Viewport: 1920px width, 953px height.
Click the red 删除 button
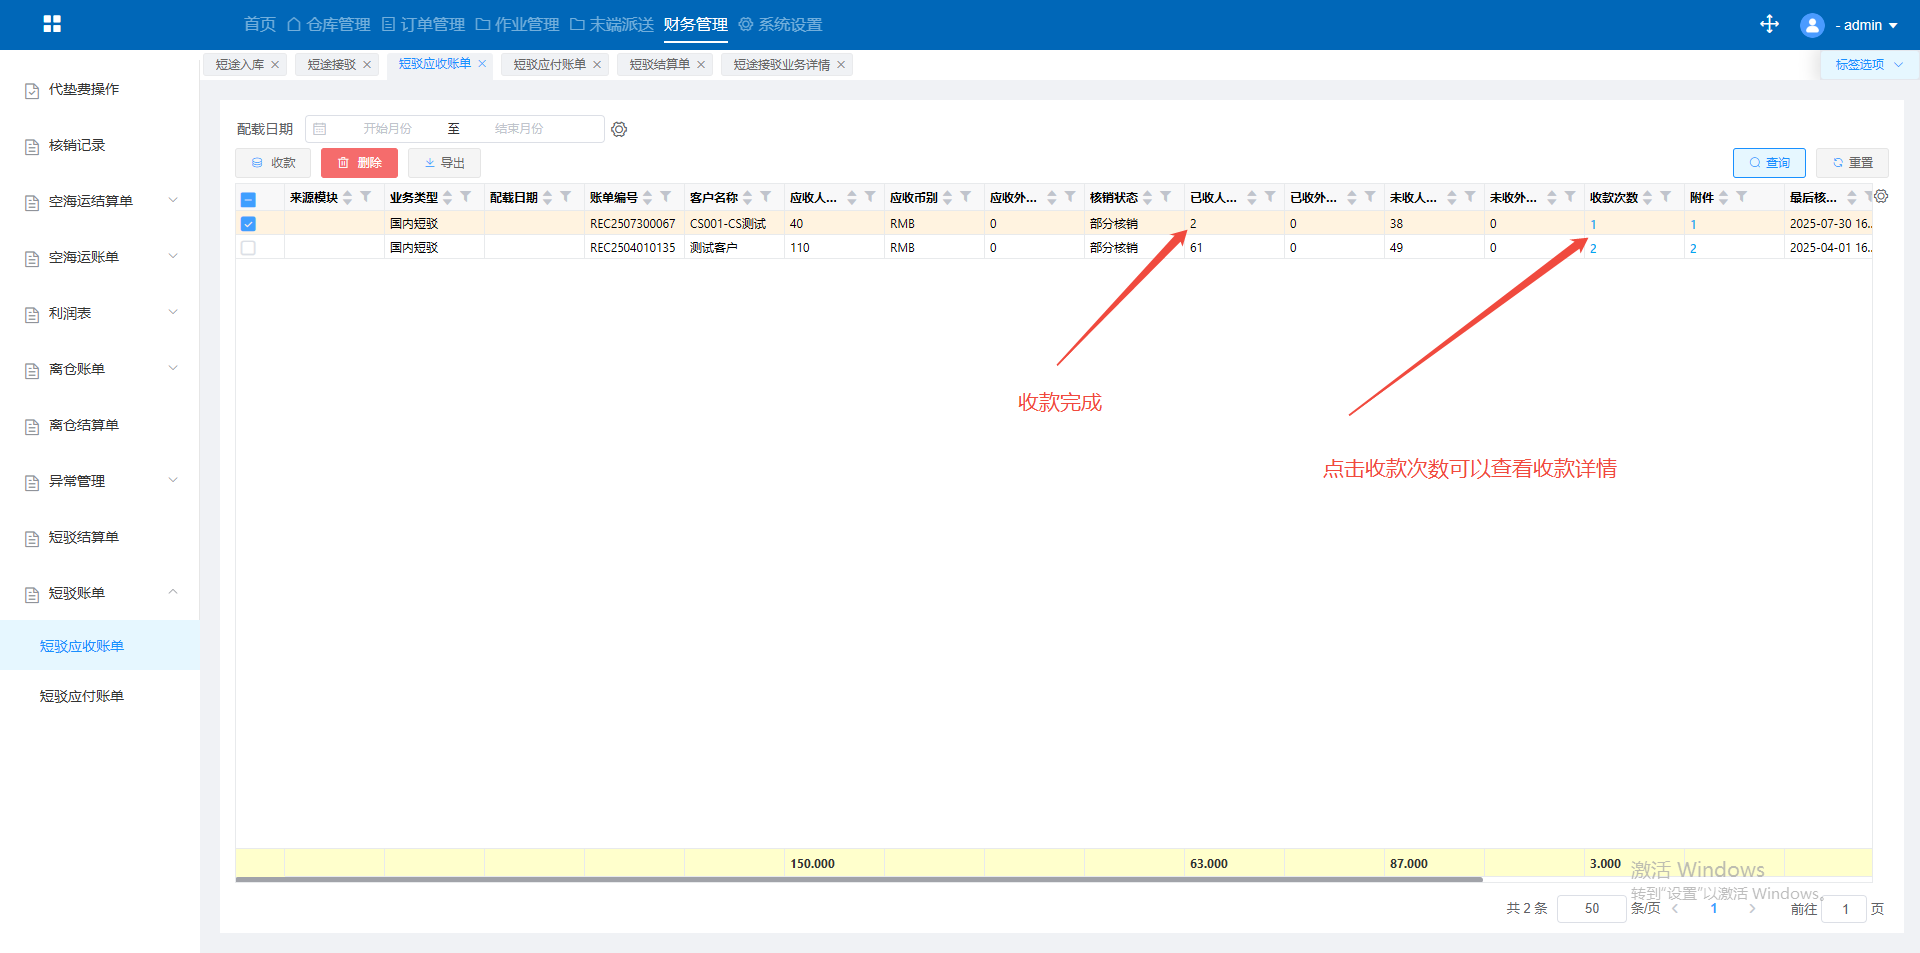point(359,163)
